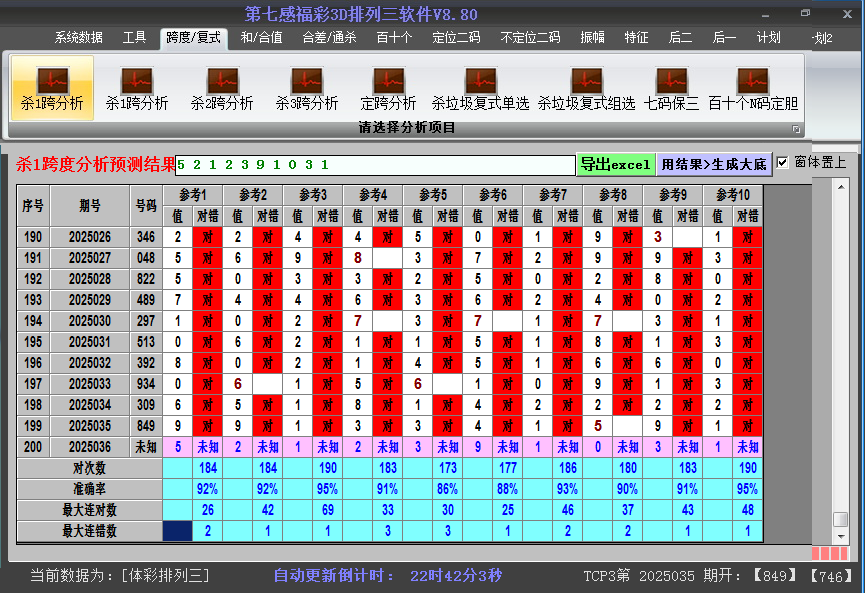The height and width of the screenshot is (593, 865).
Task: Click the 序号 column header
Action: coord(33,206)
